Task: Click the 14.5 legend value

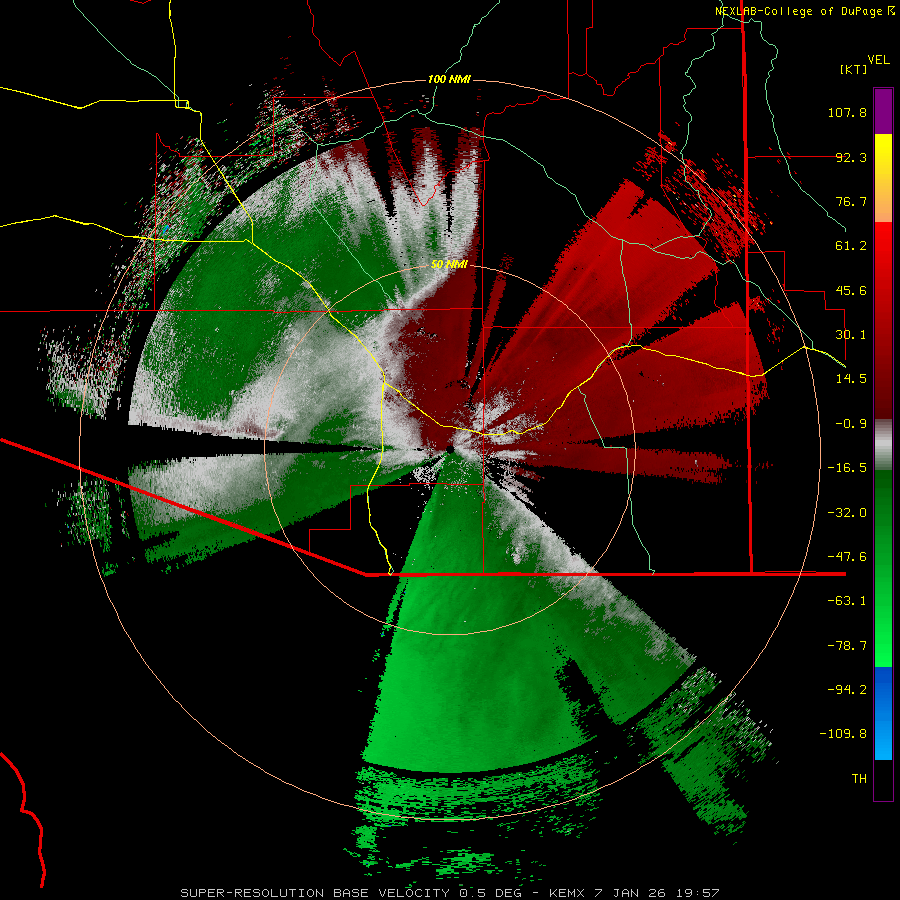Action: (x=851, y=379)
